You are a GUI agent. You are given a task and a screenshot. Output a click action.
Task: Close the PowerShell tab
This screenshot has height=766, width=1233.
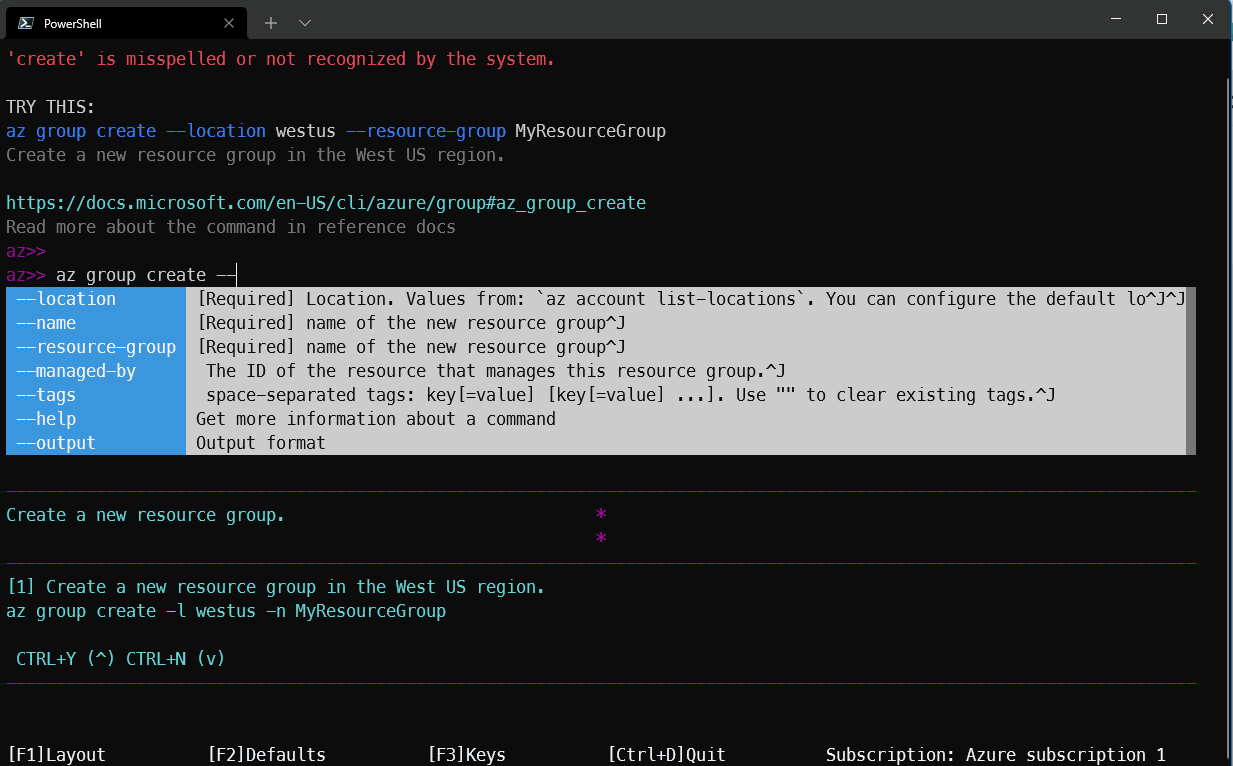230,23
